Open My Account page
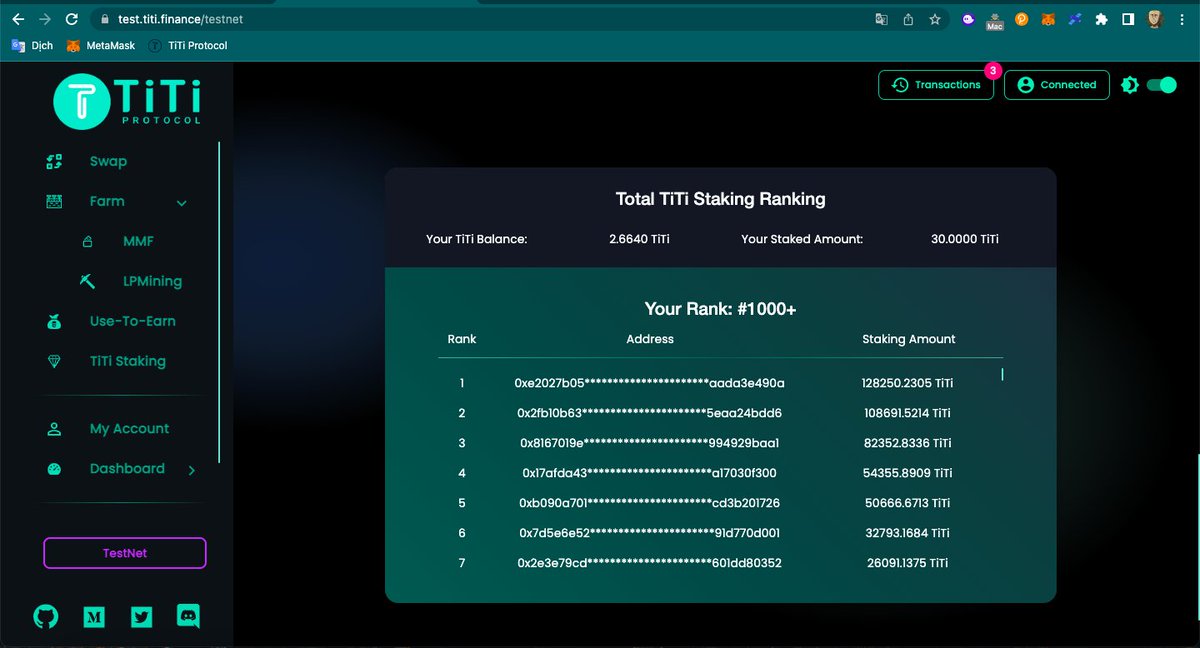The width and height of the screenshot is (1200, 648). pyautogui.click(x=129, y=428)
